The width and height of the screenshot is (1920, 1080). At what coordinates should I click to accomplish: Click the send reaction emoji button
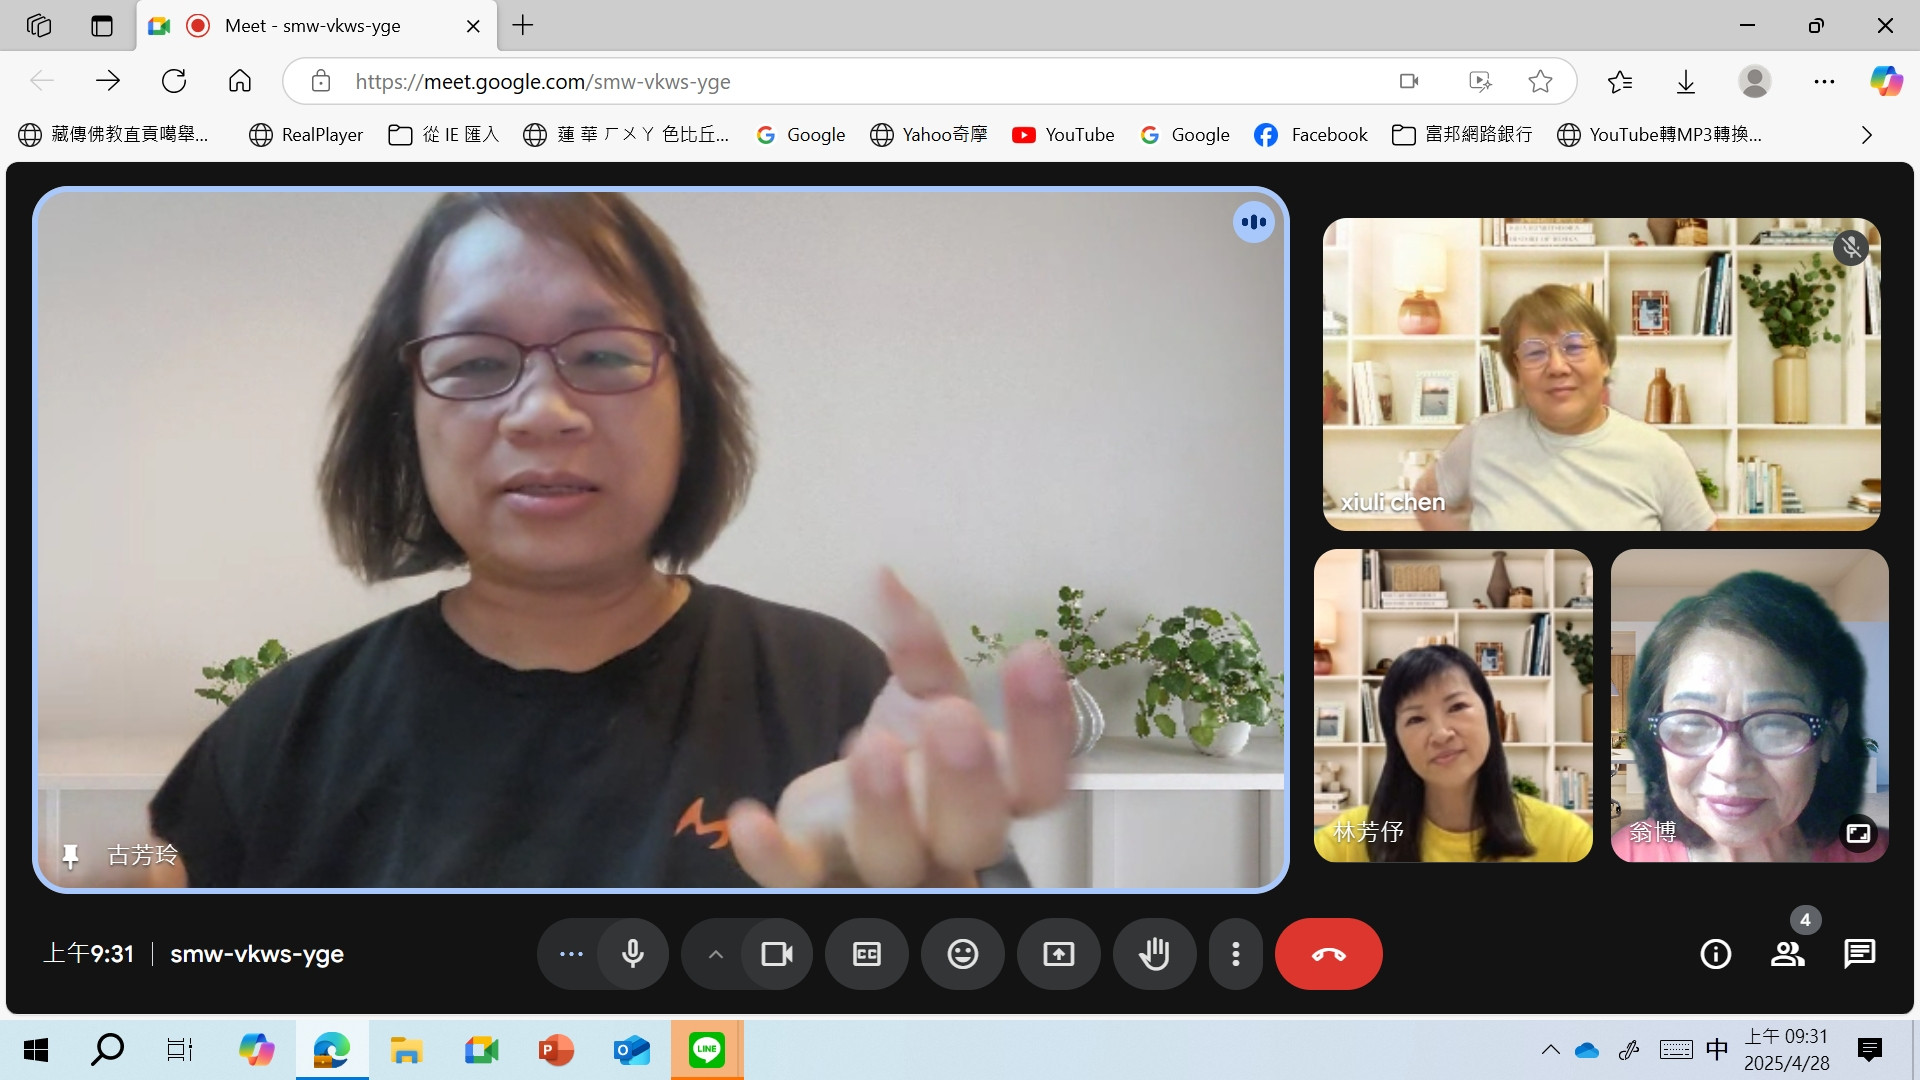[962, 954]
